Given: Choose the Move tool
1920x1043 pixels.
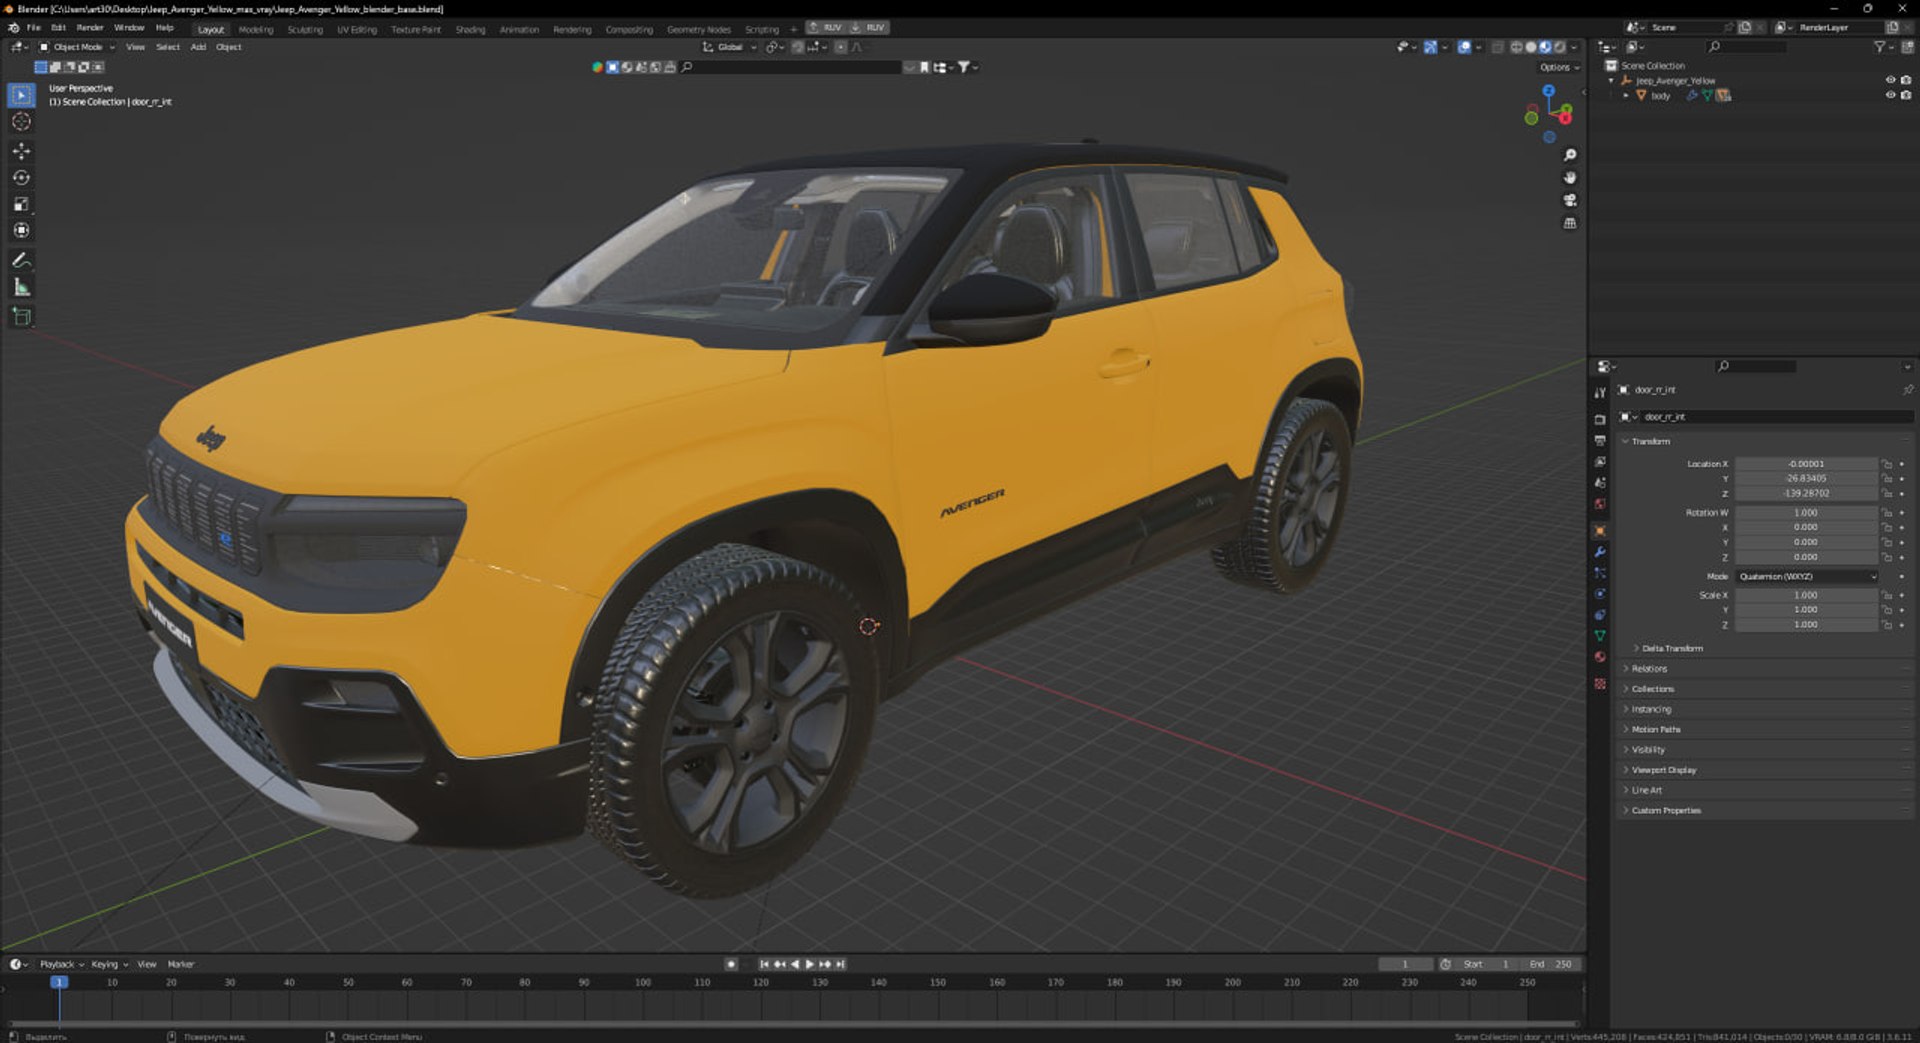Looking at the screenshot, I should (x=21, y=151).
